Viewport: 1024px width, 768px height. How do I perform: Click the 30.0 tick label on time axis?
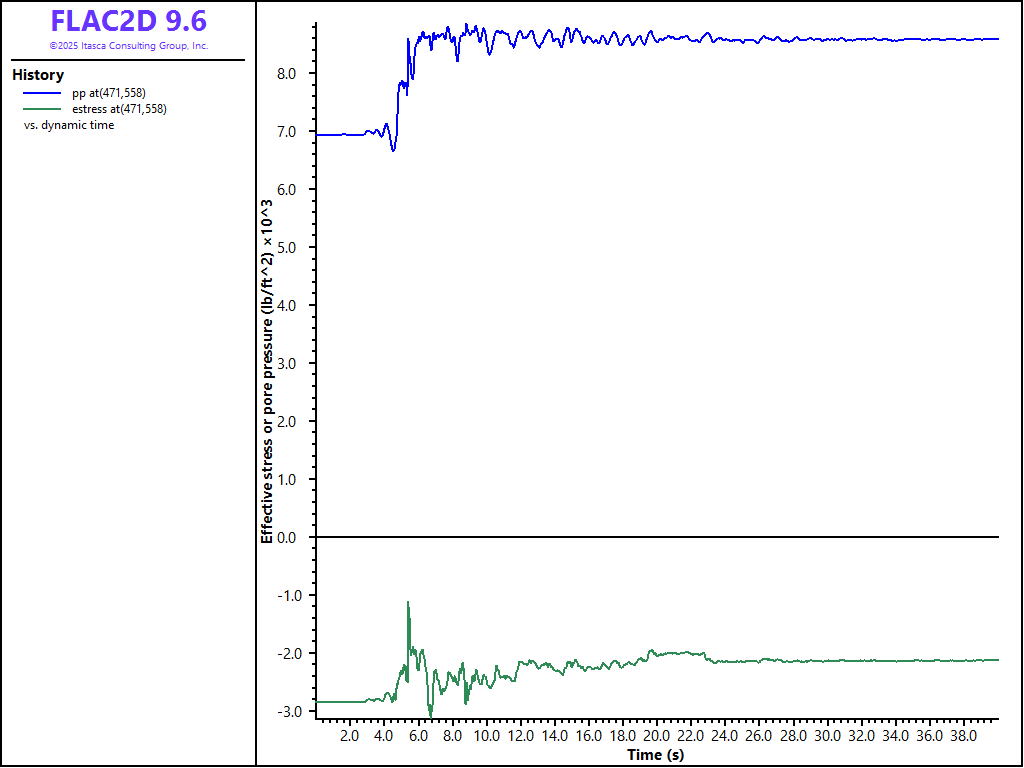click(827, 736)
